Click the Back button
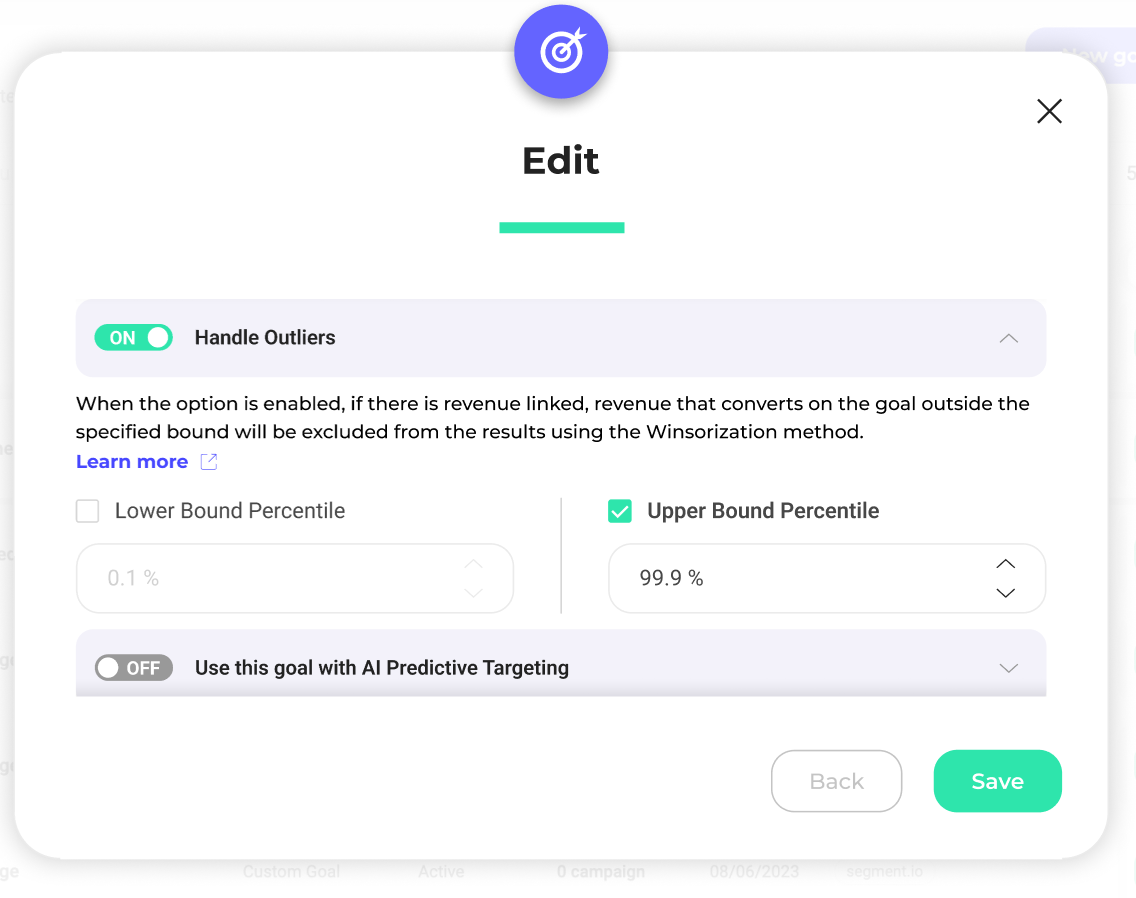 836,781
